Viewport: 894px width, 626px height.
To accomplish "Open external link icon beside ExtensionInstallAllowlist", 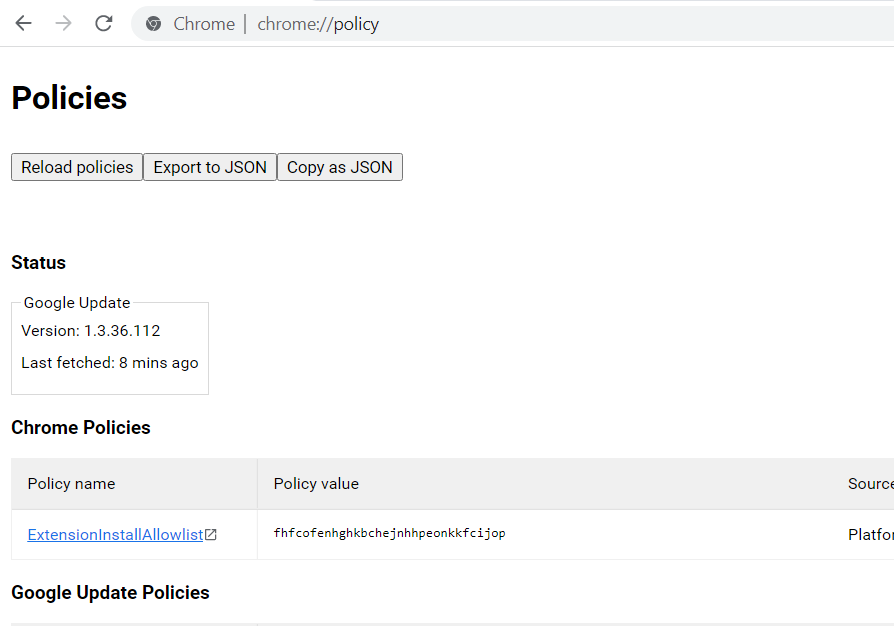I will 211,534.
